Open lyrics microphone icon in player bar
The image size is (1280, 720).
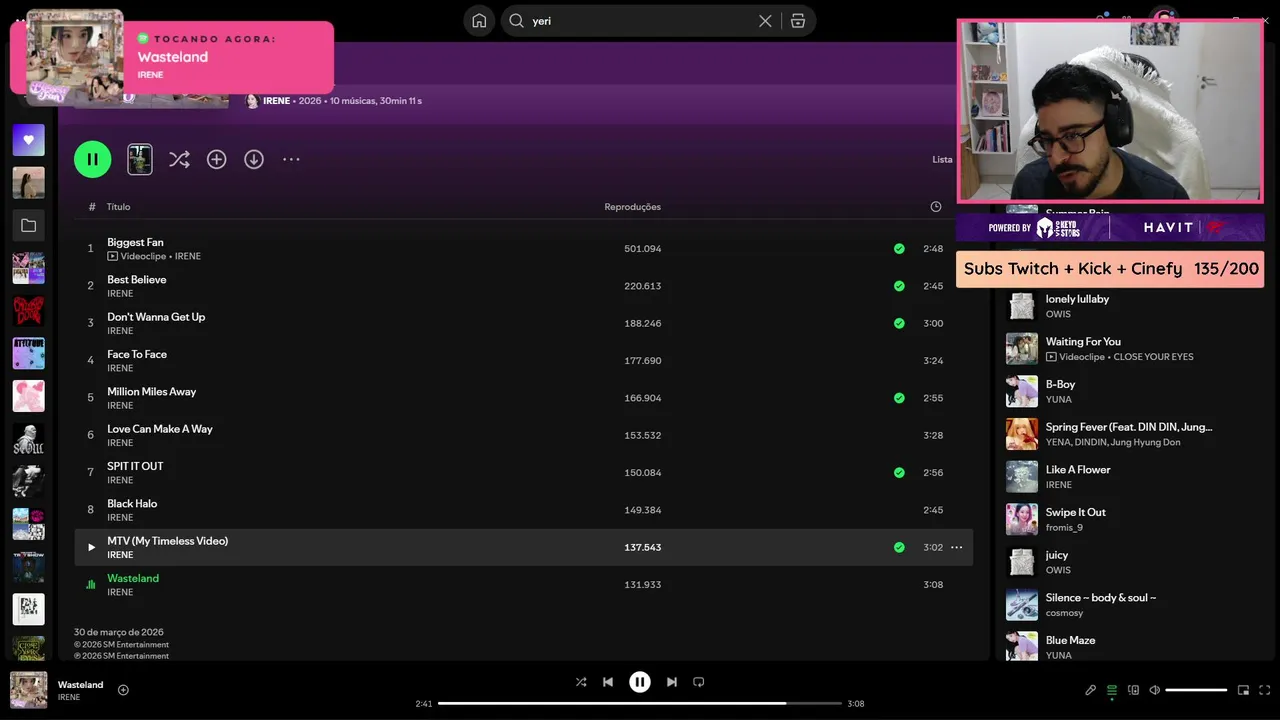tap(1091, 690)
